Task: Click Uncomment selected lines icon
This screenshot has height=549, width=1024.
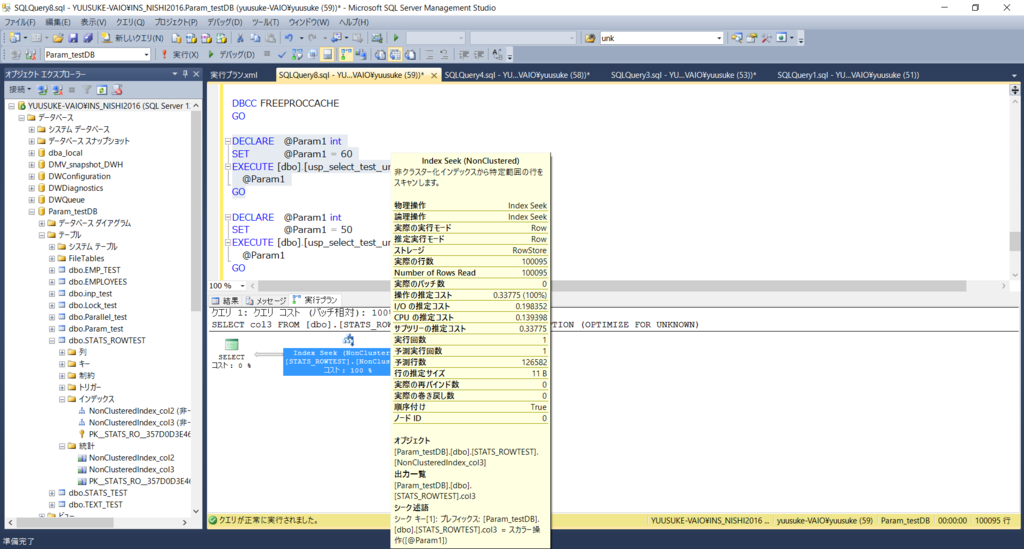Action: point(444,55)
